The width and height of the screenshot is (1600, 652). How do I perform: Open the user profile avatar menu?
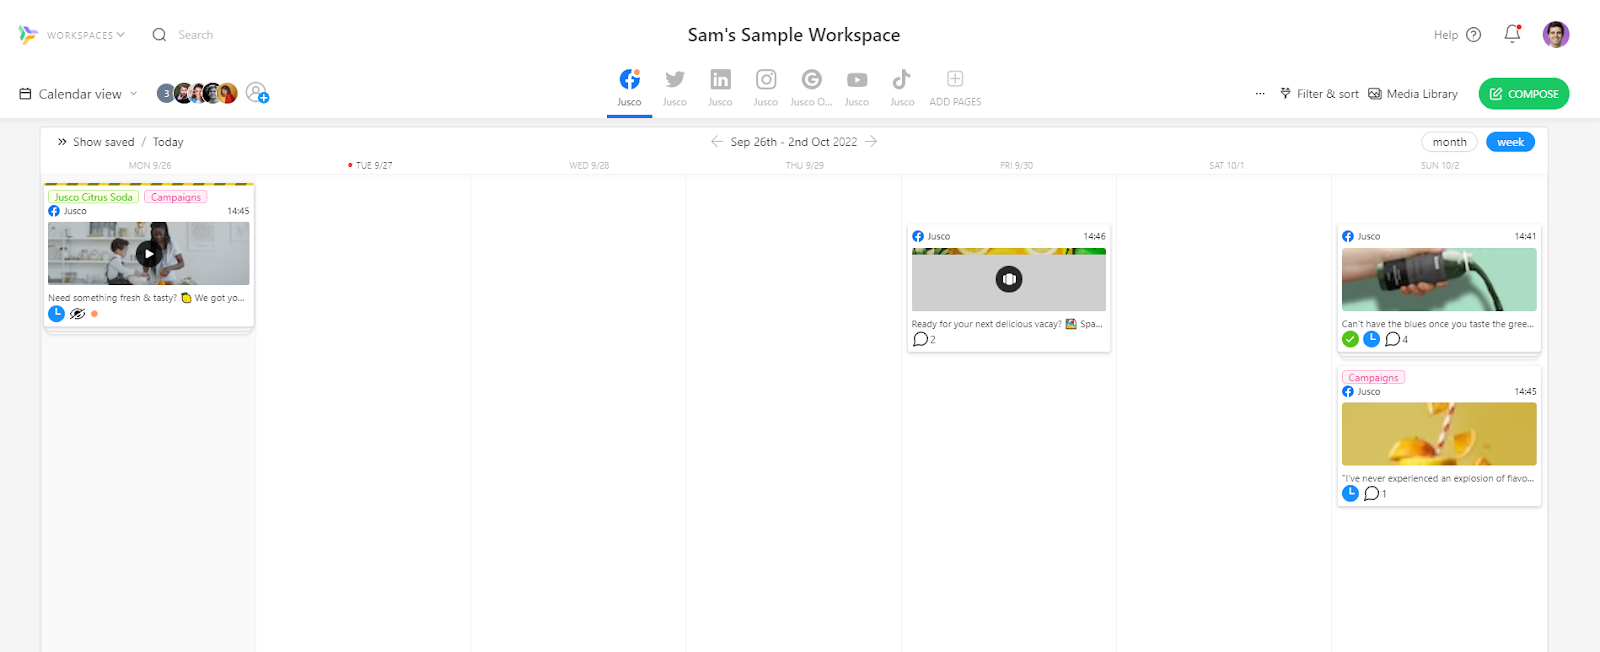tap(1555, 35)
